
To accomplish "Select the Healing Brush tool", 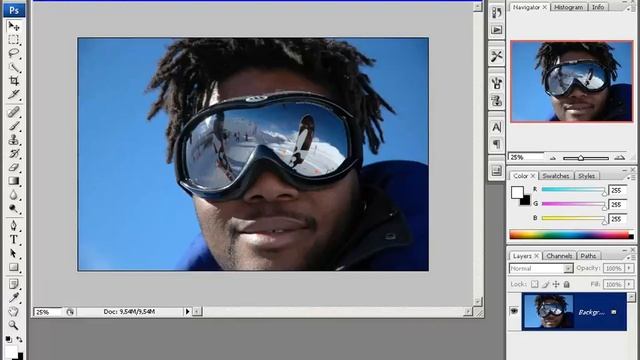I will point(13,111).
